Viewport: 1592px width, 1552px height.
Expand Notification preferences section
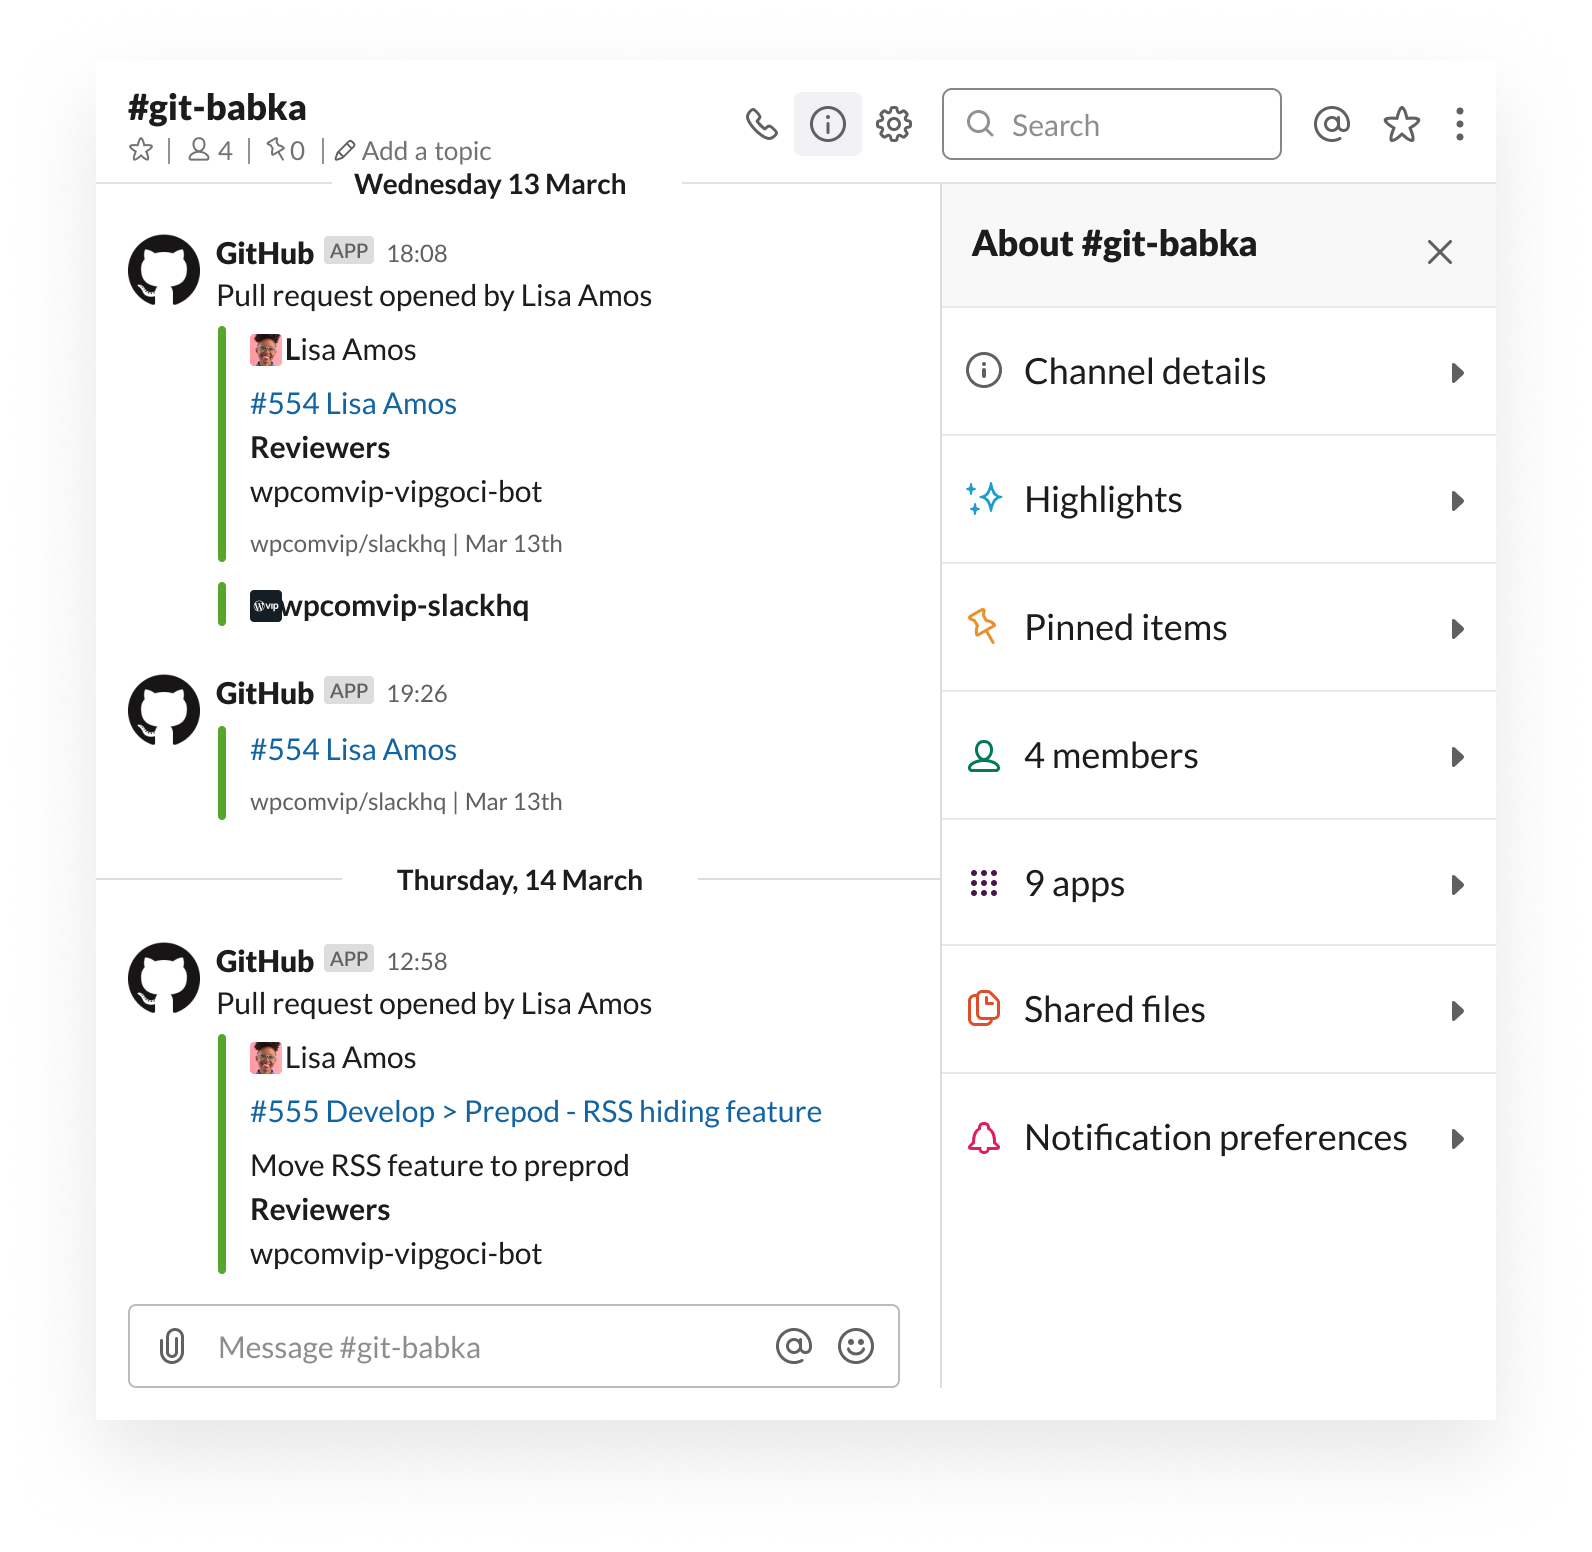point(1219,1138)
